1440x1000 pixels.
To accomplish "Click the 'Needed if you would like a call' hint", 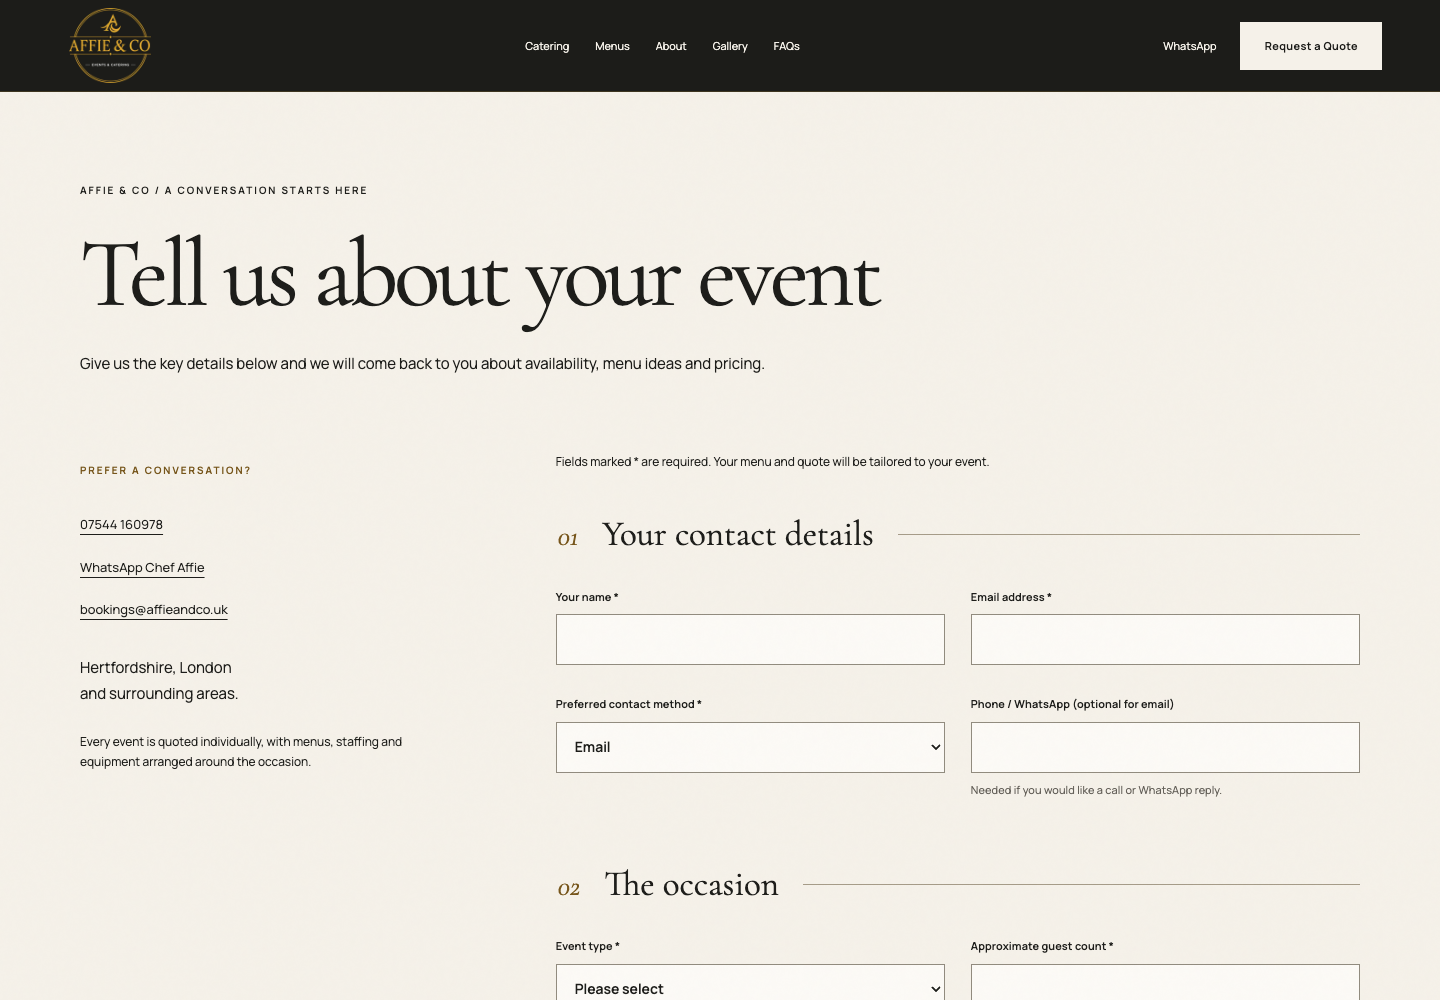I will [1096, 791].
